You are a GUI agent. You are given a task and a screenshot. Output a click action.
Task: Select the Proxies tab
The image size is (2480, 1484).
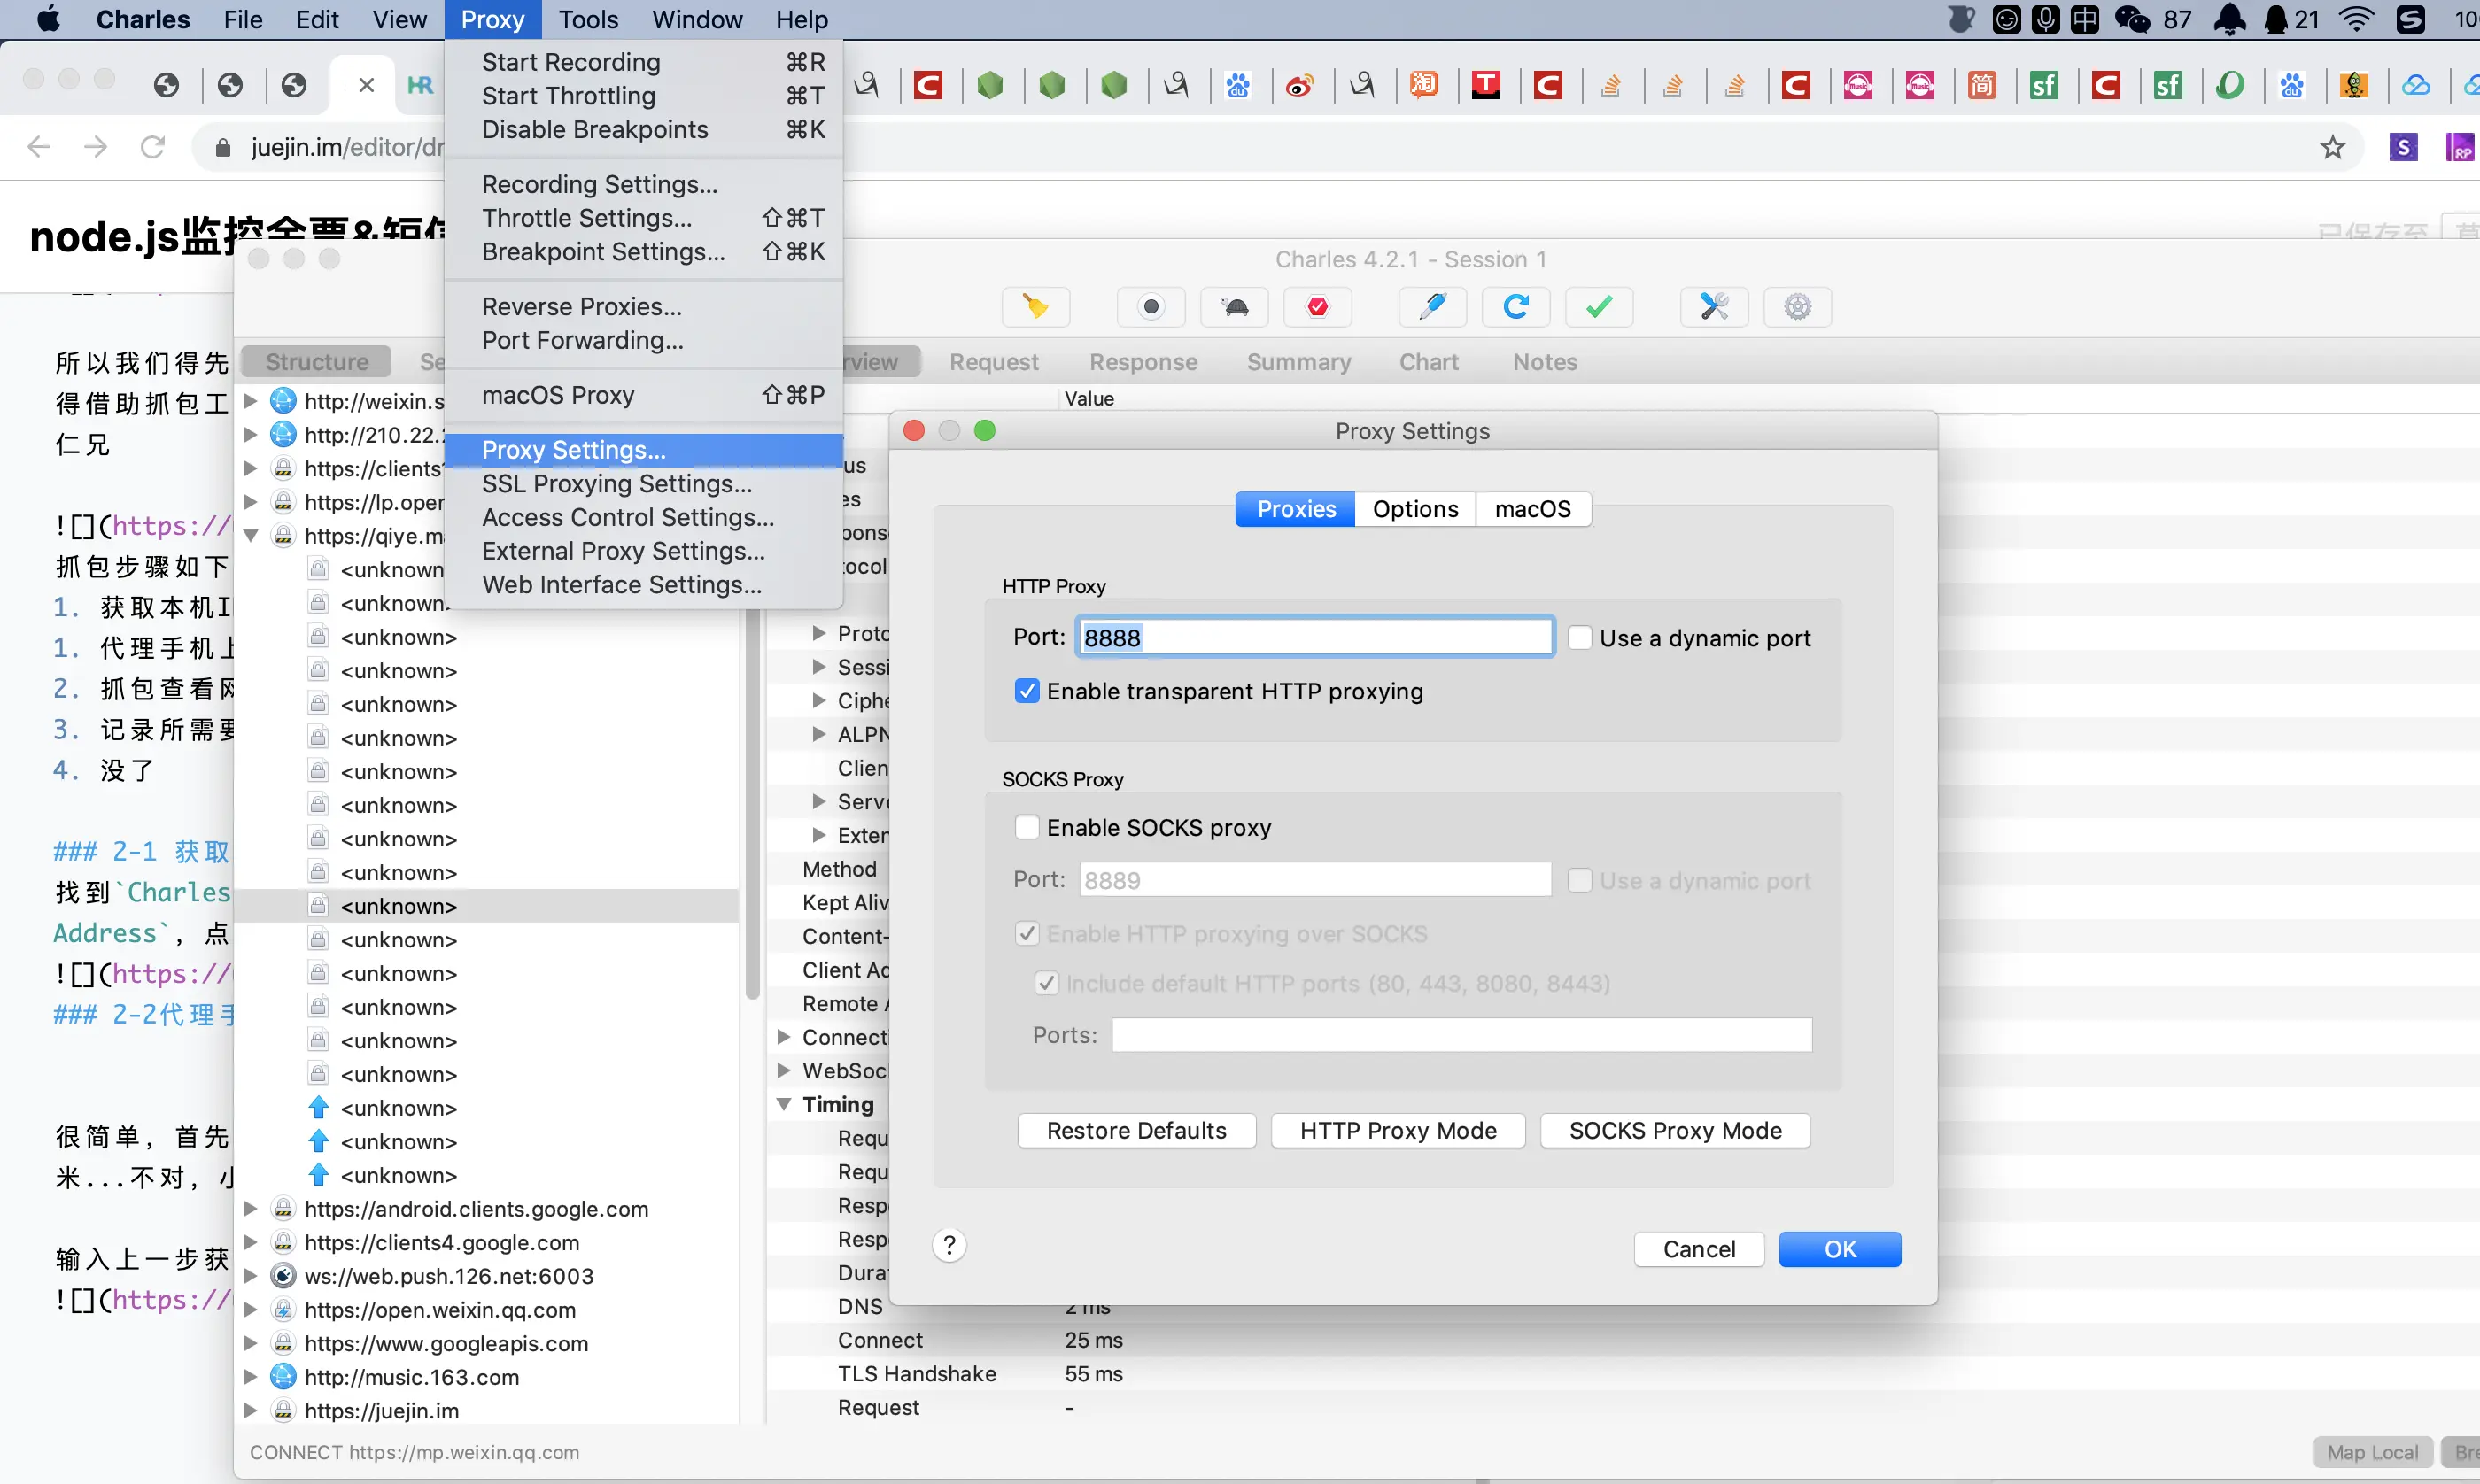[1296, 509]
